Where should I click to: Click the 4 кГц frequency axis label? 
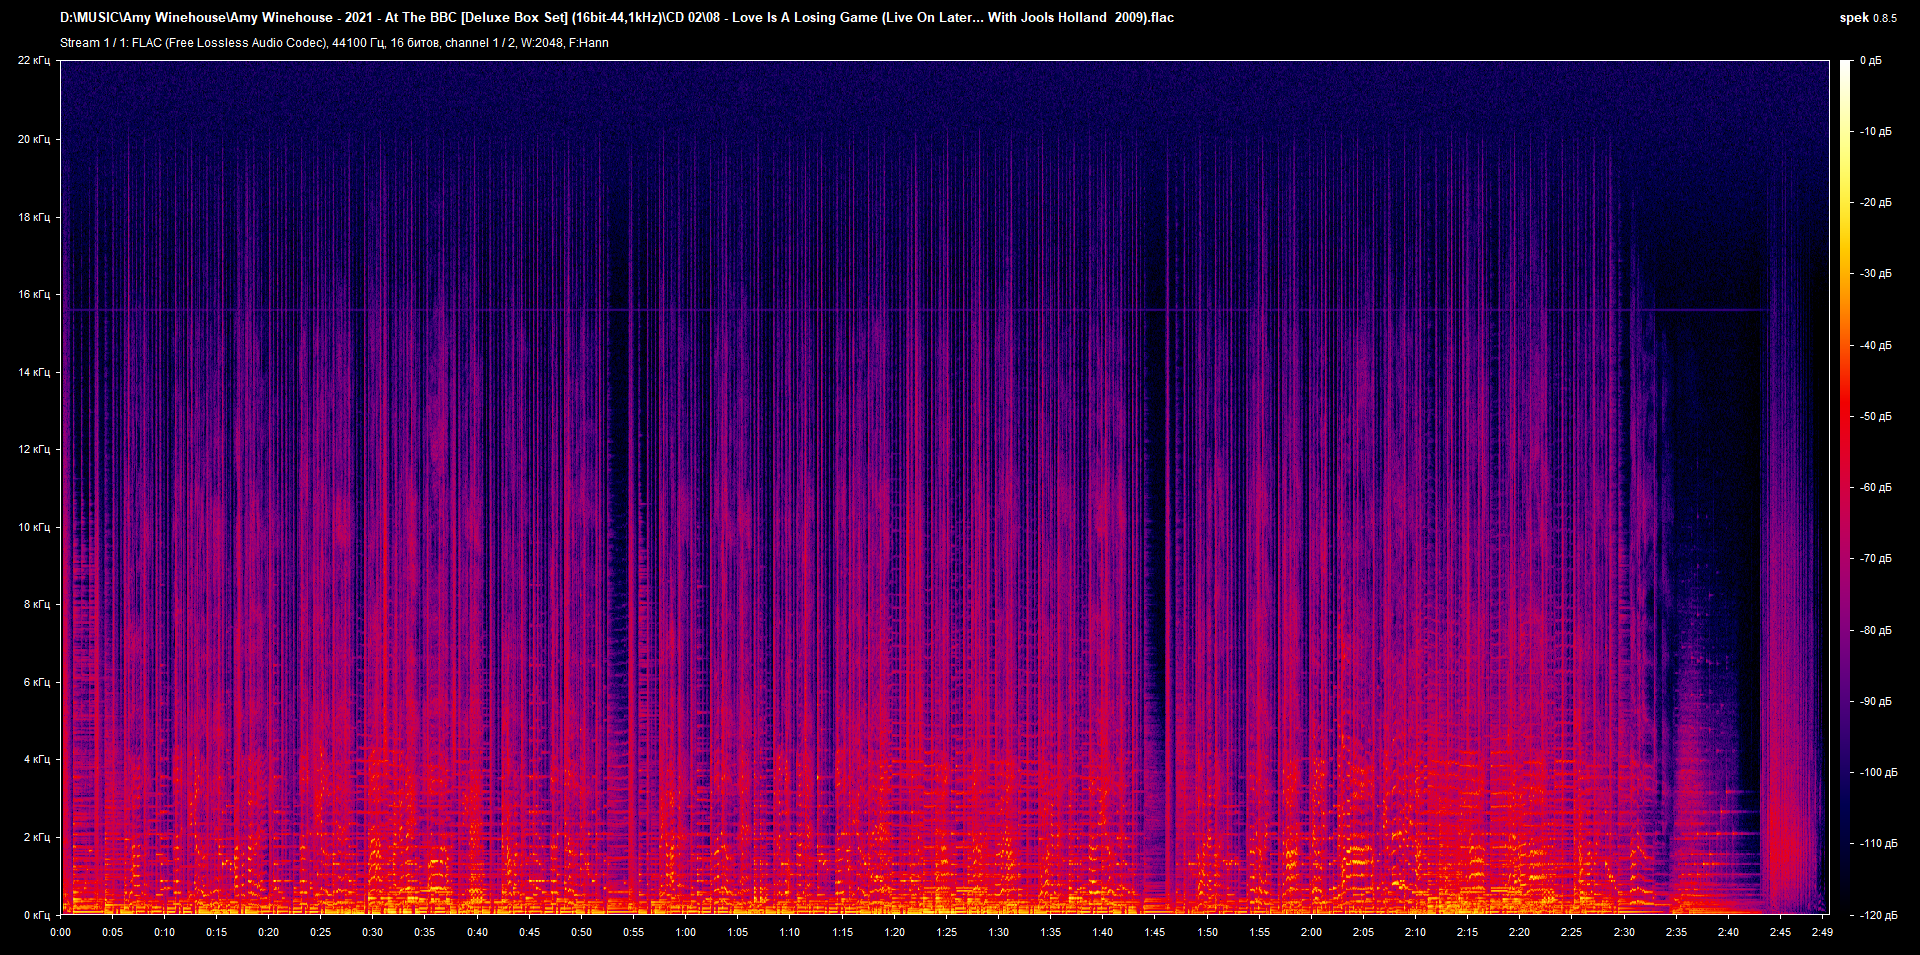pos(37,759)
